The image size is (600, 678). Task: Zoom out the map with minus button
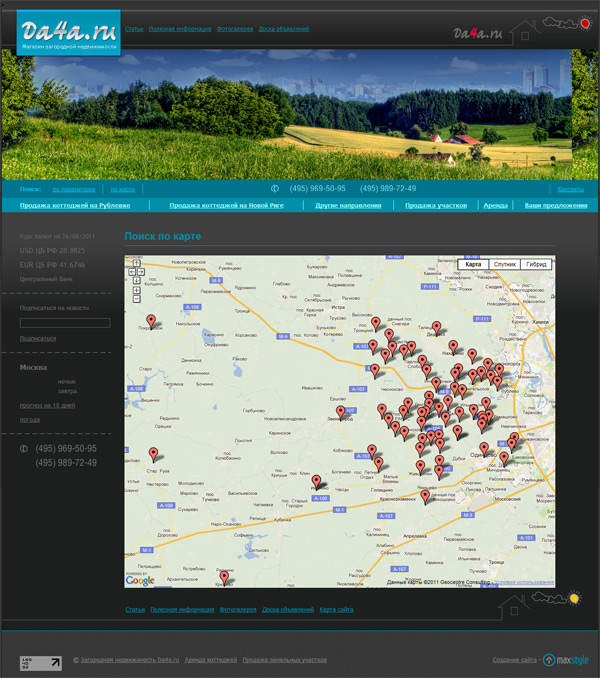click(x=136, y=297)
